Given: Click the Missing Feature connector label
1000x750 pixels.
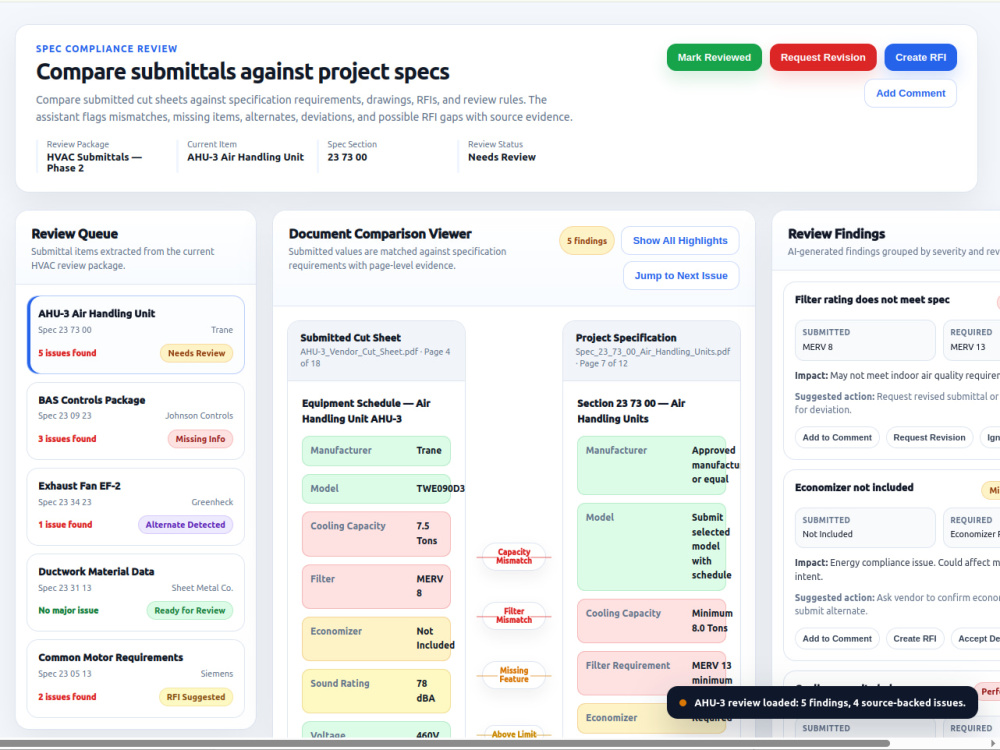Looking at the screenshot, I should 514,675.
